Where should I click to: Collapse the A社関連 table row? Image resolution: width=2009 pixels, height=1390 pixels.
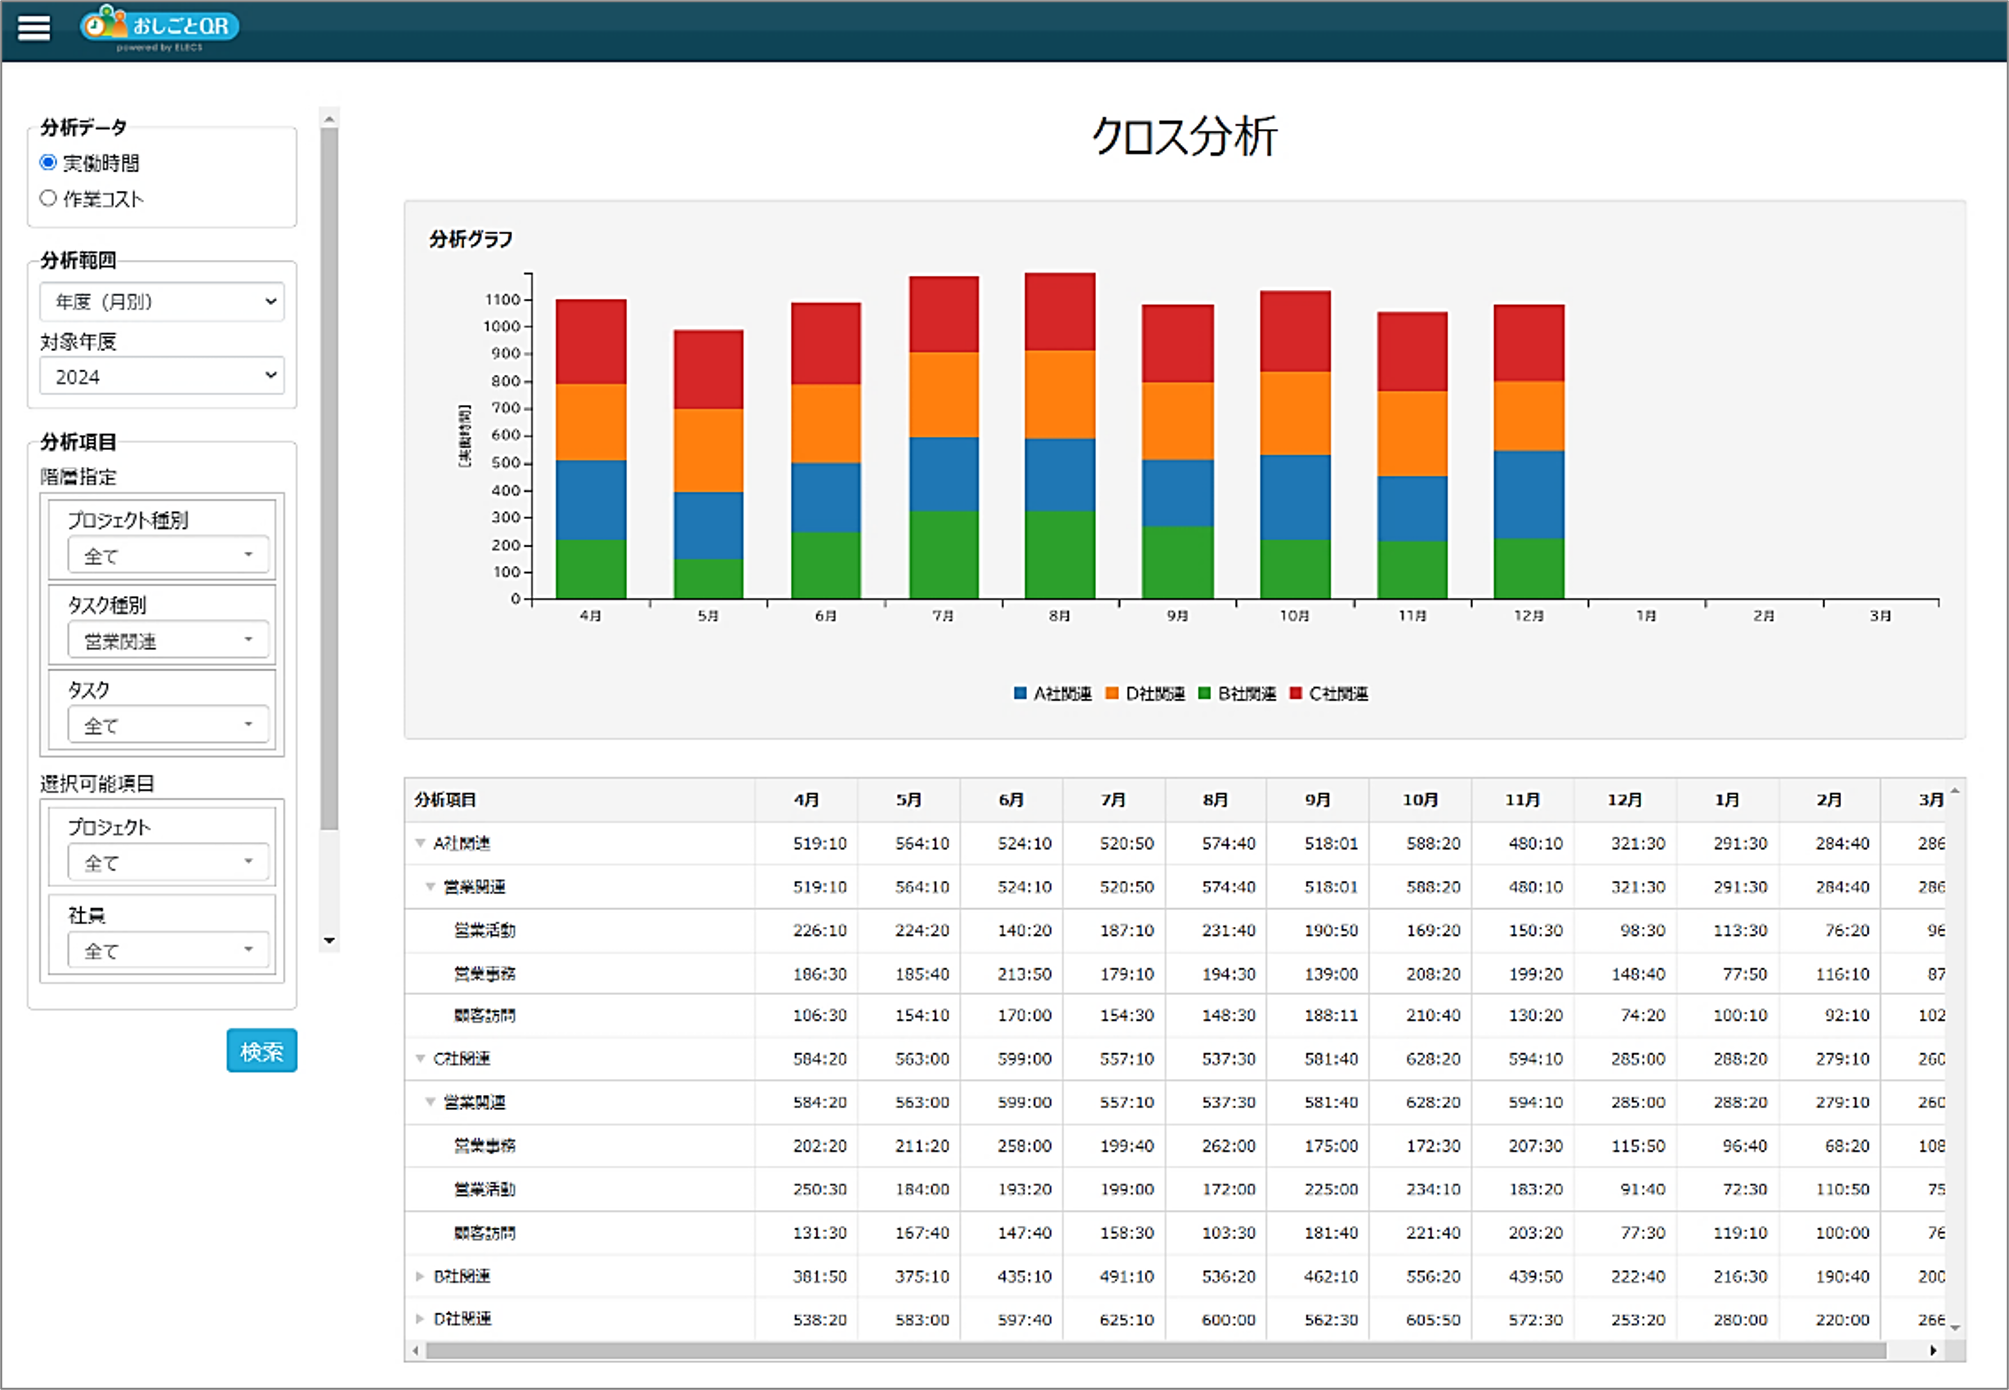click(x=420, y=843)
